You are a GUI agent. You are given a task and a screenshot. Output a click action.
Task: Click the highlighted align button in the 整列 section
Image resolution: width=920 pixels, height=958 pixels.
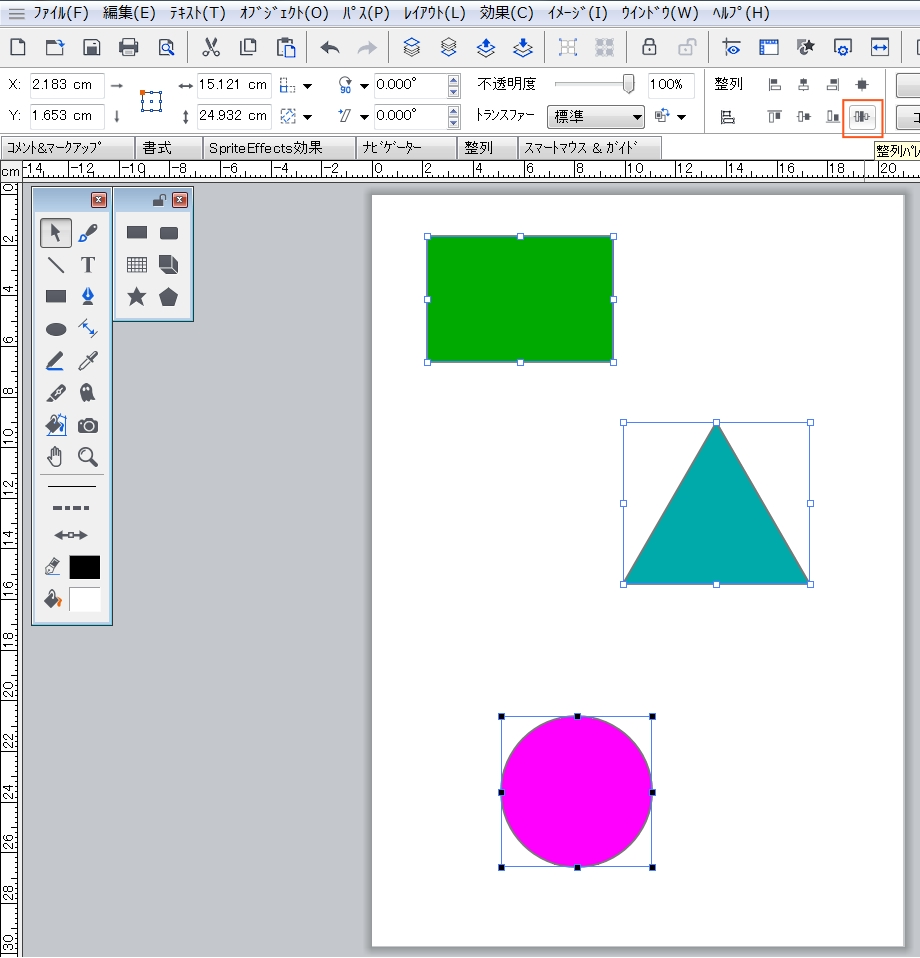pos(862,117)
